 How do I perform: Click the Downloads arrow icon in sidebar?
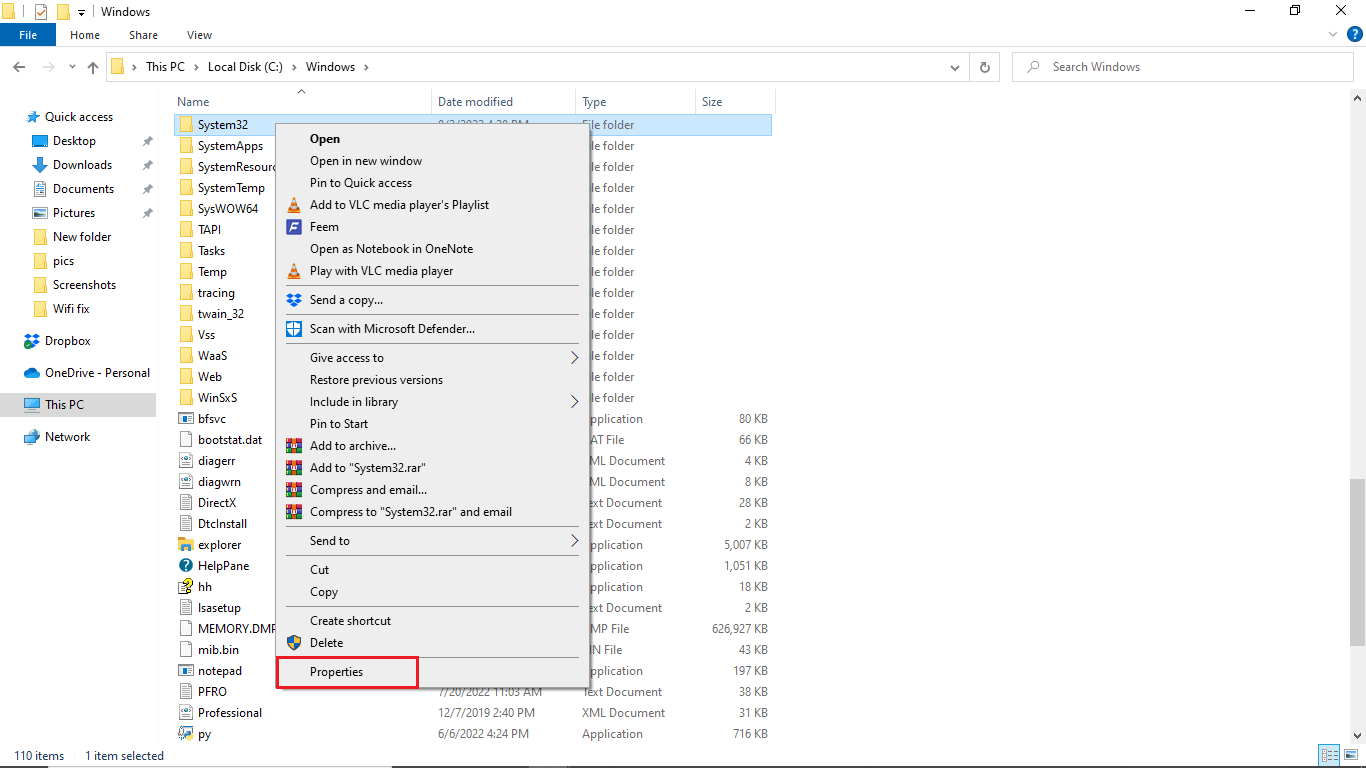40,165
